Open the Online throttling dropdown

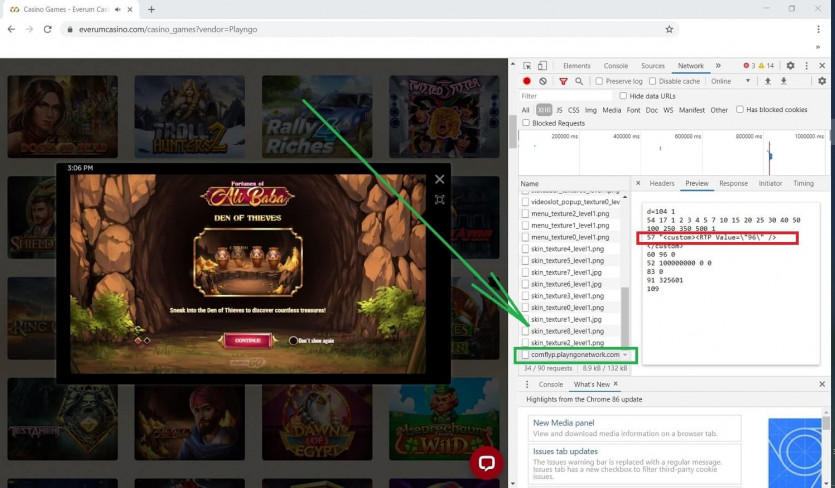pos(731,81)
